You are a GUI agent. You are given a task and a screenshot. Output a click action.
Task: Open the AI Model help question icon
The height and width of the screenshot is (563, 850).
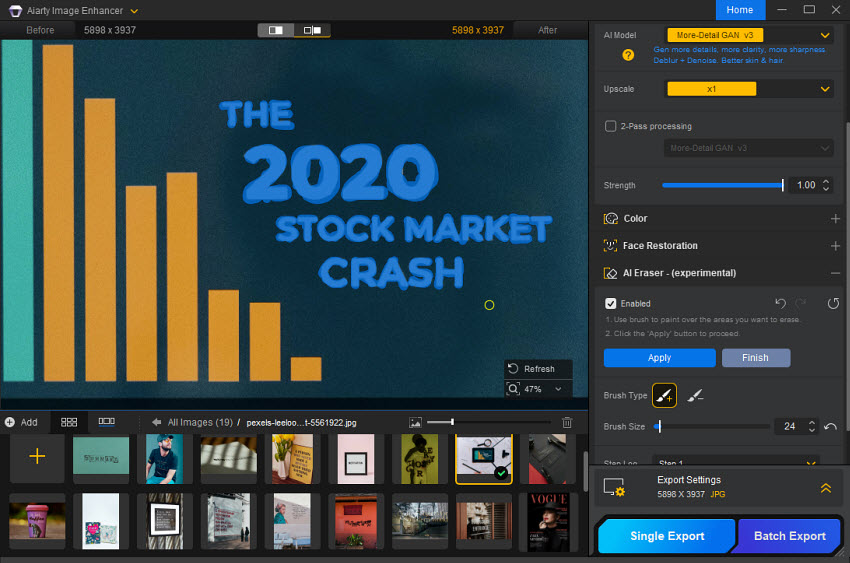pos(628,55)
